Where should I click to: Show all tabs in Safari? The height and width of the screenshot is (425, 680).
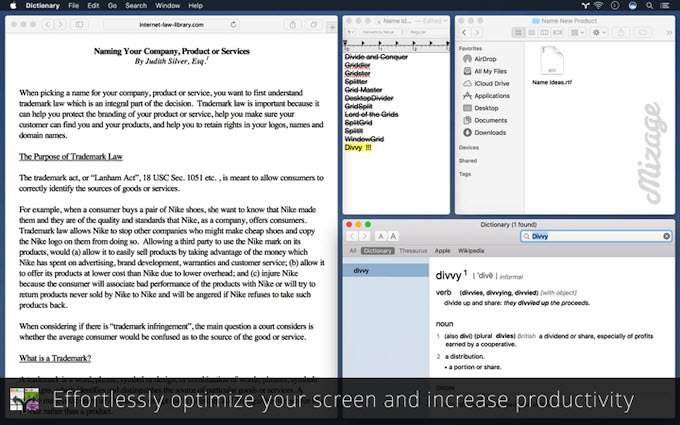314,25
